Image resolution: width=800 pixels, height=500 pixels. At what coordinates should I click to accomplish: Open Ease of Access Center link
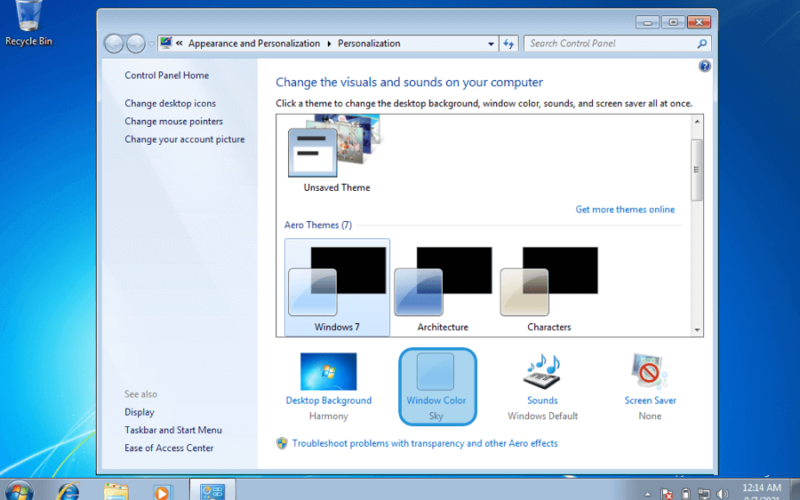coord(169,448)
